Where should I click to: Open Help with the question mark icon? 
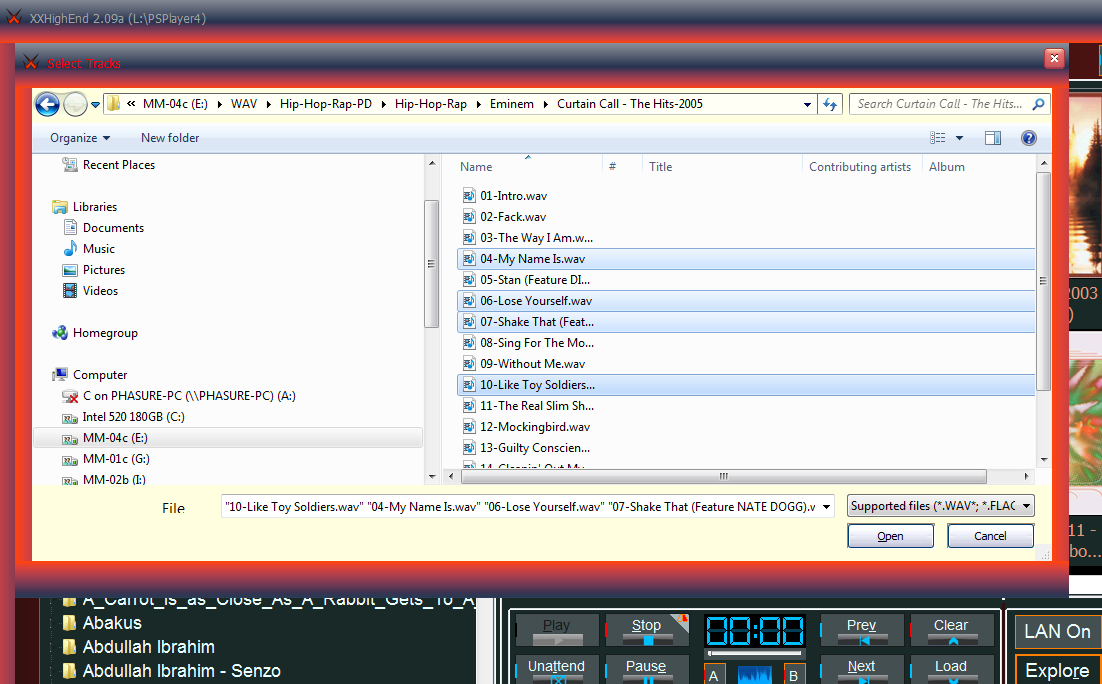1029,138
